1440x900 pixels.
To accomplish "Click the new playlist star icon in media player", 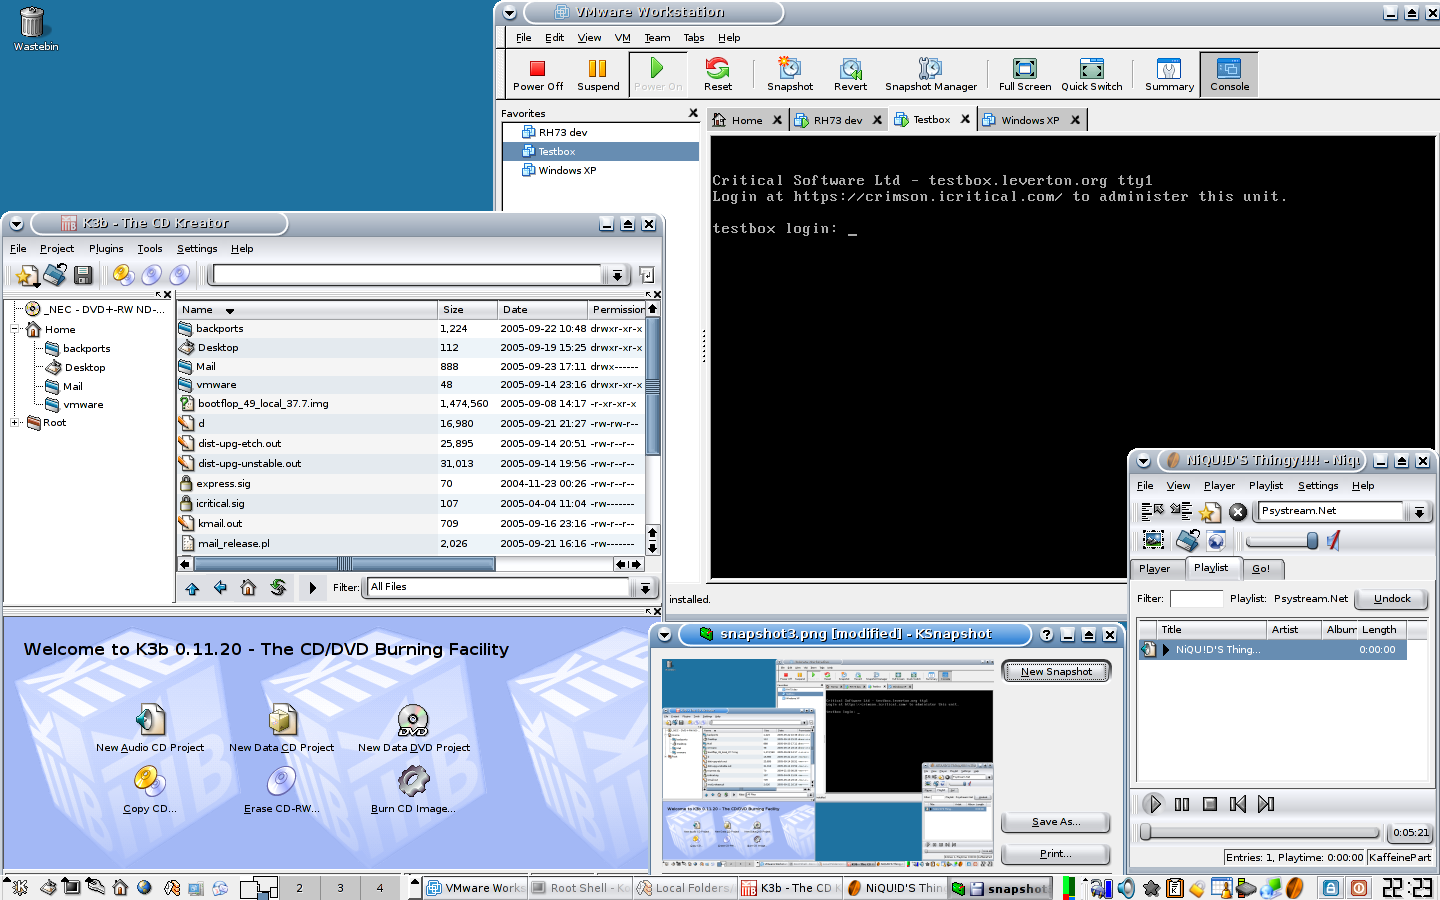I will coord(1209,512).
